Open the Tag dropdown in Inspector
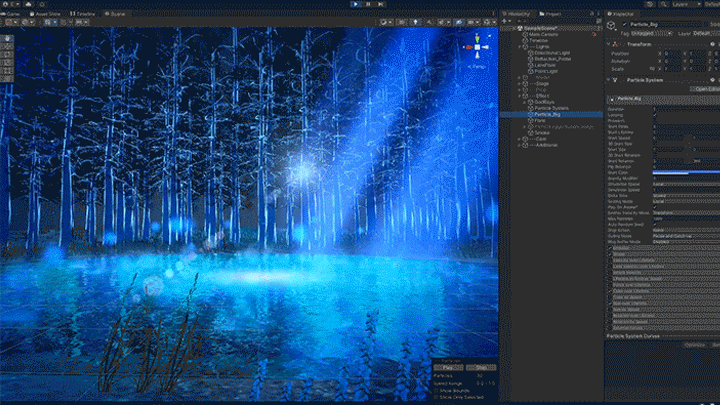720x405 pixels. point(651,34)
